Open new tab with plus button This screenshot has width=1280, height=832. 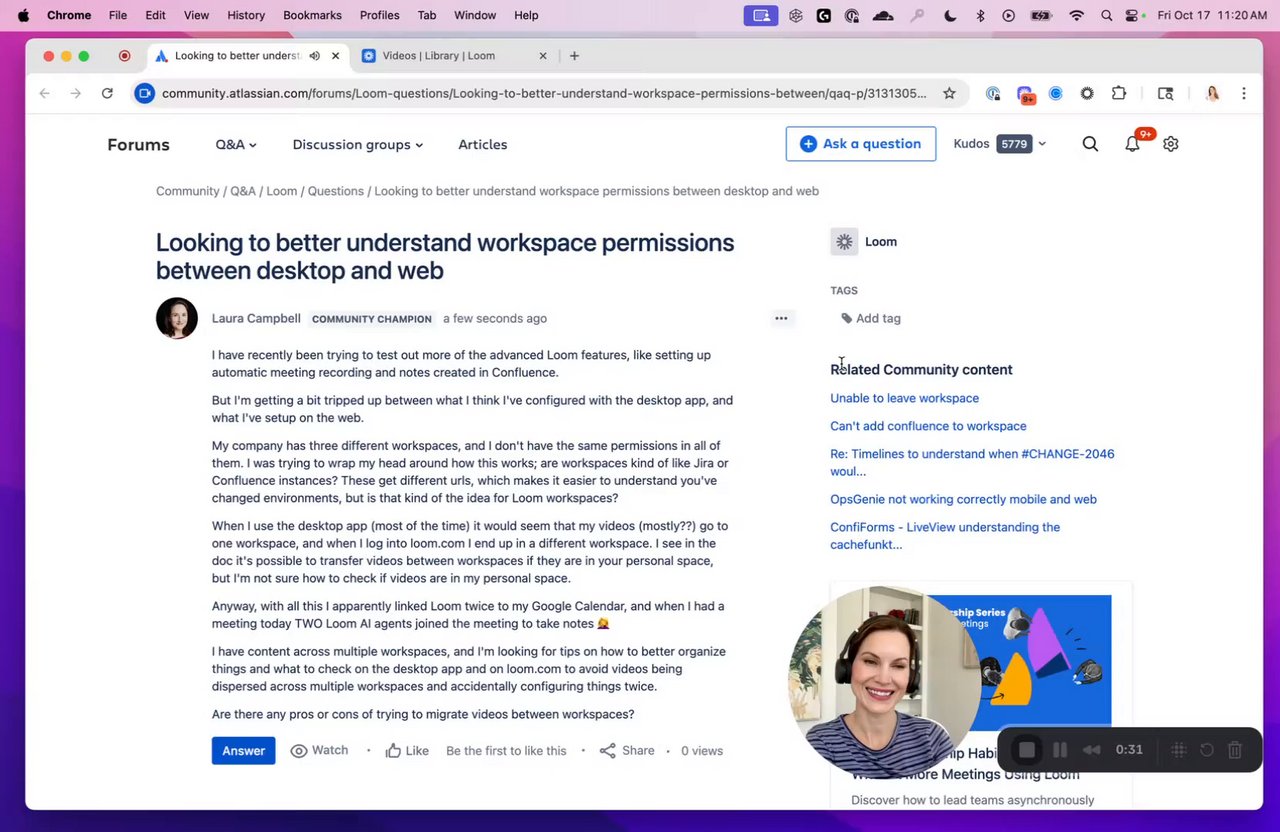pos(574,56)
